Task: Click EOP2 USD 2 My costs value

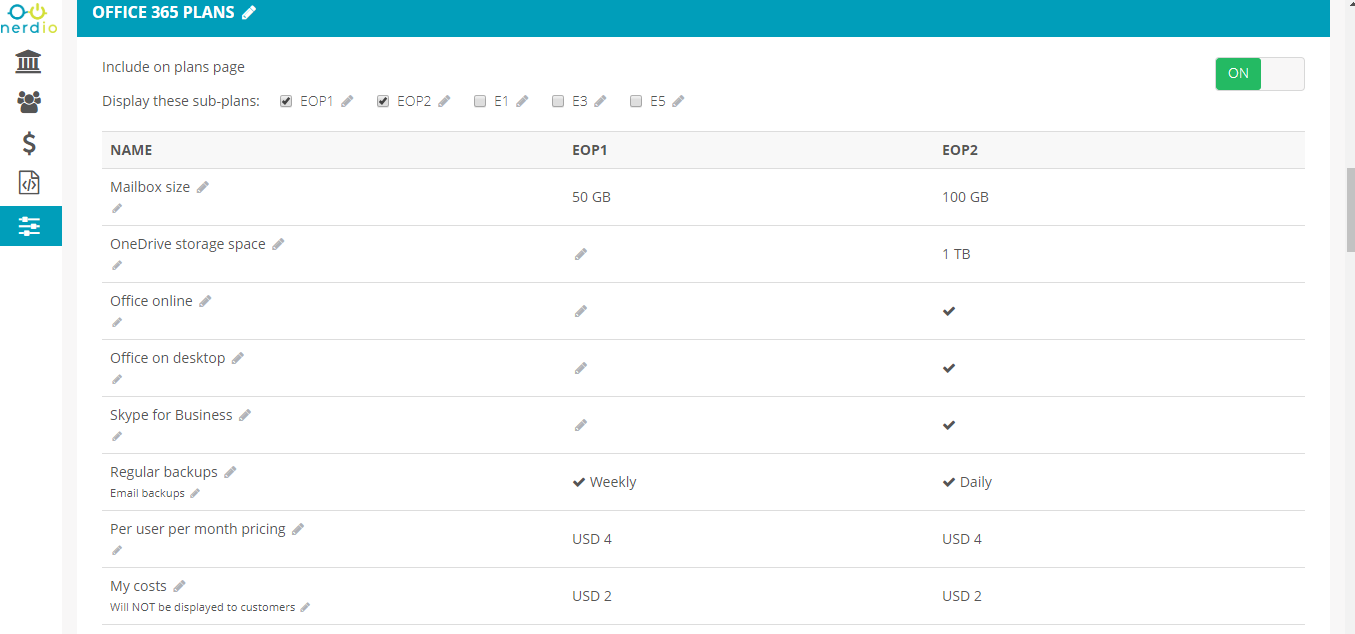Action: (x=962, y=596)
